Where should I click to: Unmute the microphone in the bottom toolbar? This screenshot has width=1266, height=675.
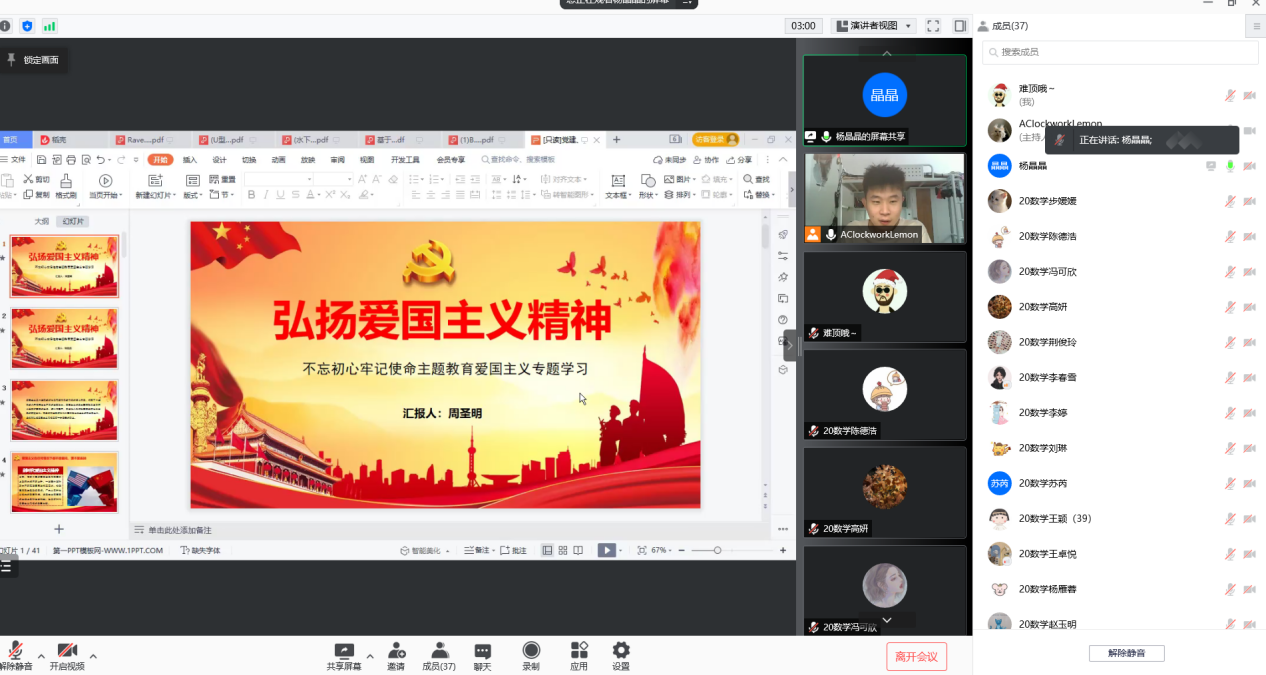click(16, 651)
